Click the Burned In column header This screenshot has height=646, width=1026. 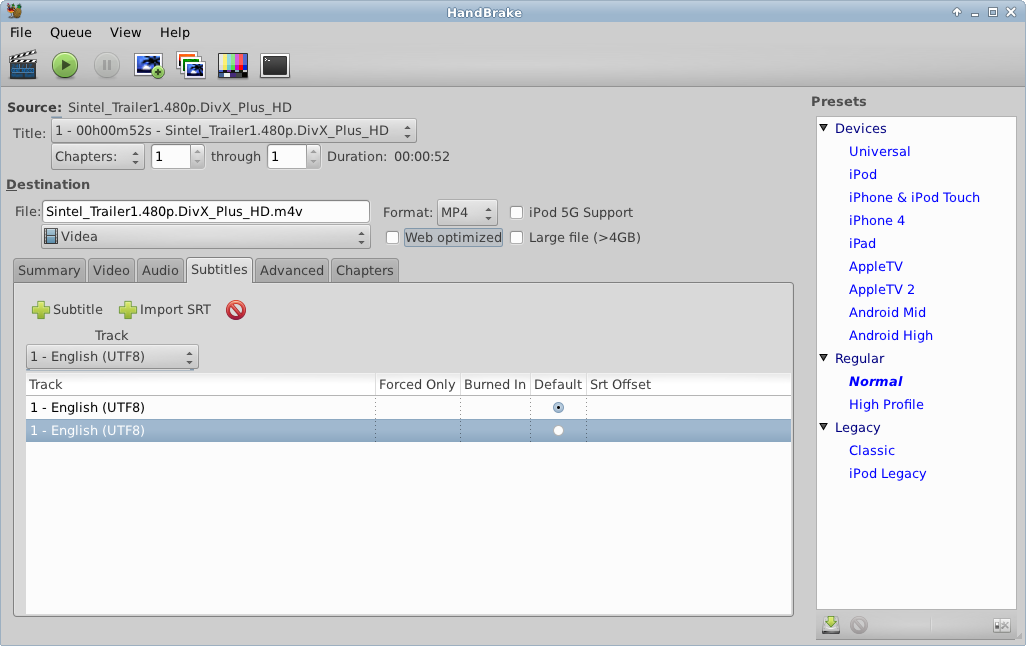[x=495, y=384]
